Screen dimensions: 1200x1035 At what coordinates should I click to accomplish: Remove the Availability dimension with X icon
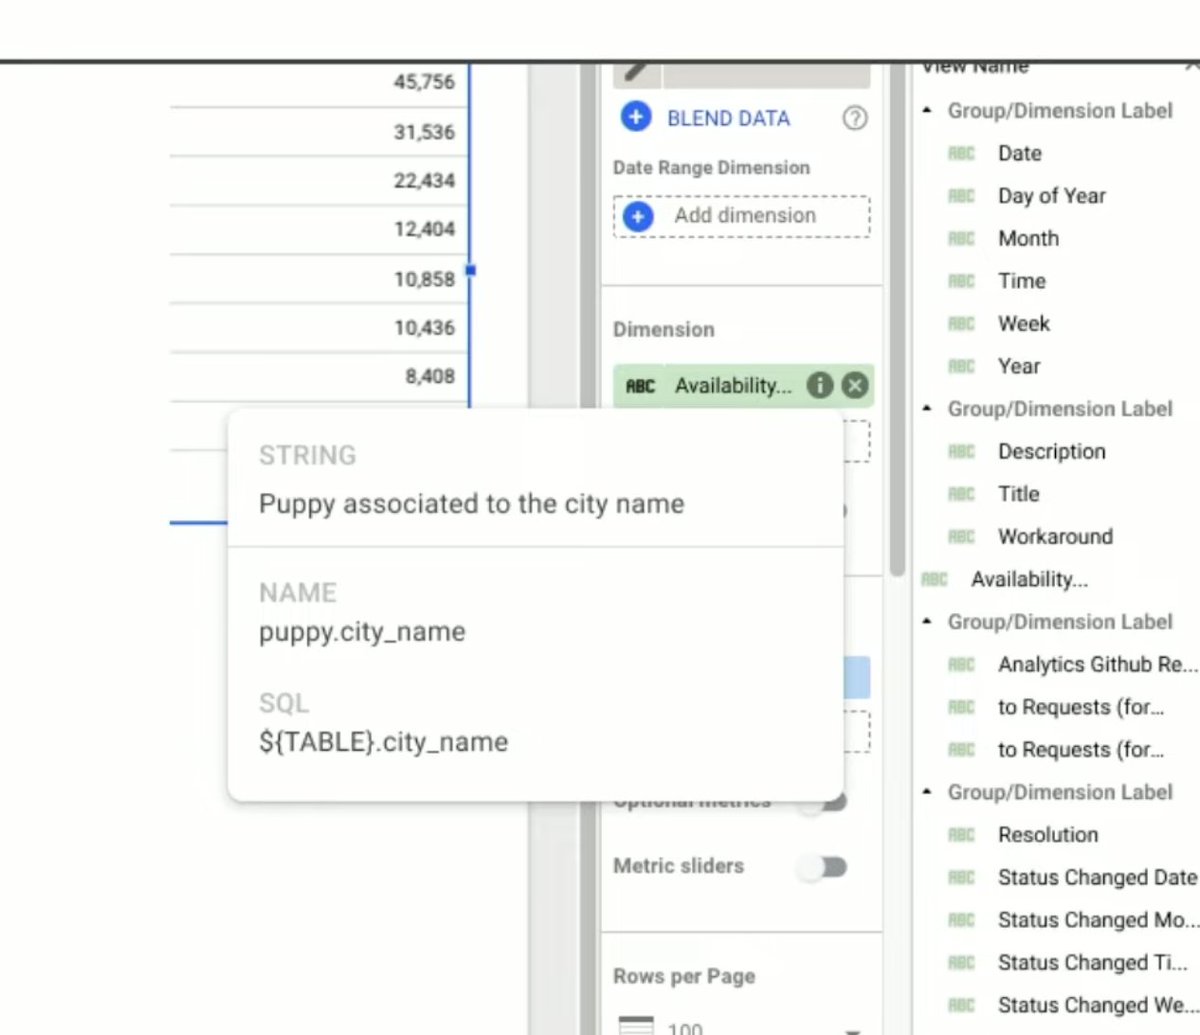[x=854, y=386]
